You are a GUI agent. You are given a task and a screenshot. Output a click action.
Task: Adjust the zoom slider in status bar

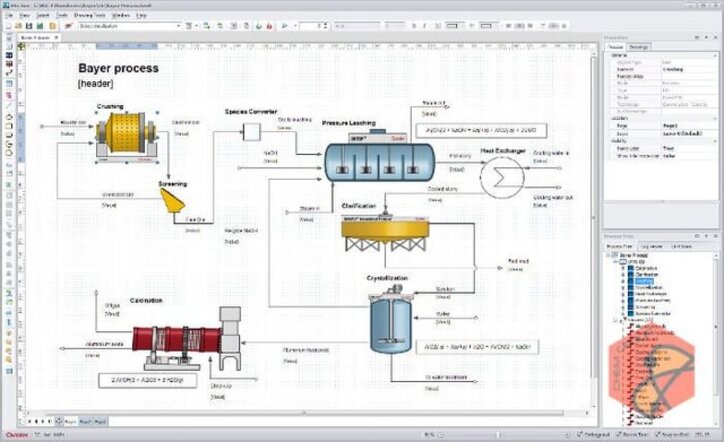[499, 435]
